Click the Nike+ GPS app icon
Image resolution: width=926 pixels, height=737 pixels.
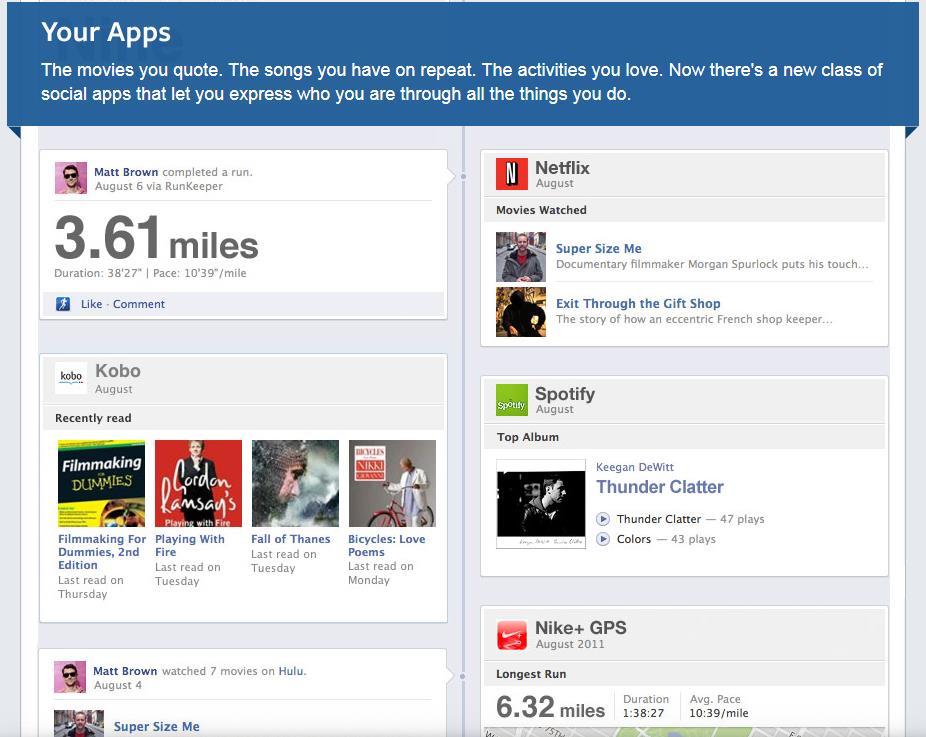[511, 635]
